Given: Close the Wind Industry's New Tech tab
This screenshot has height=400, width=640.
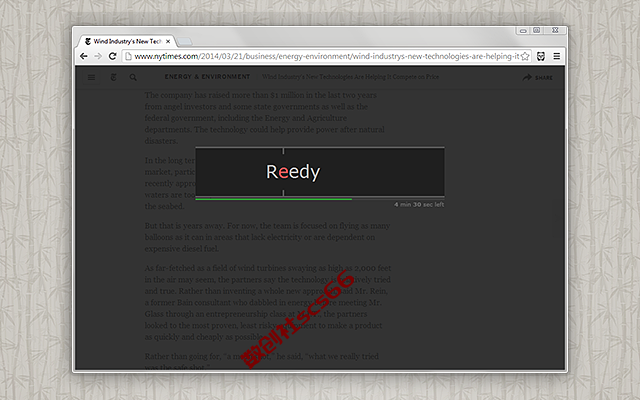Looking at the screenshot, I should 168,41.
